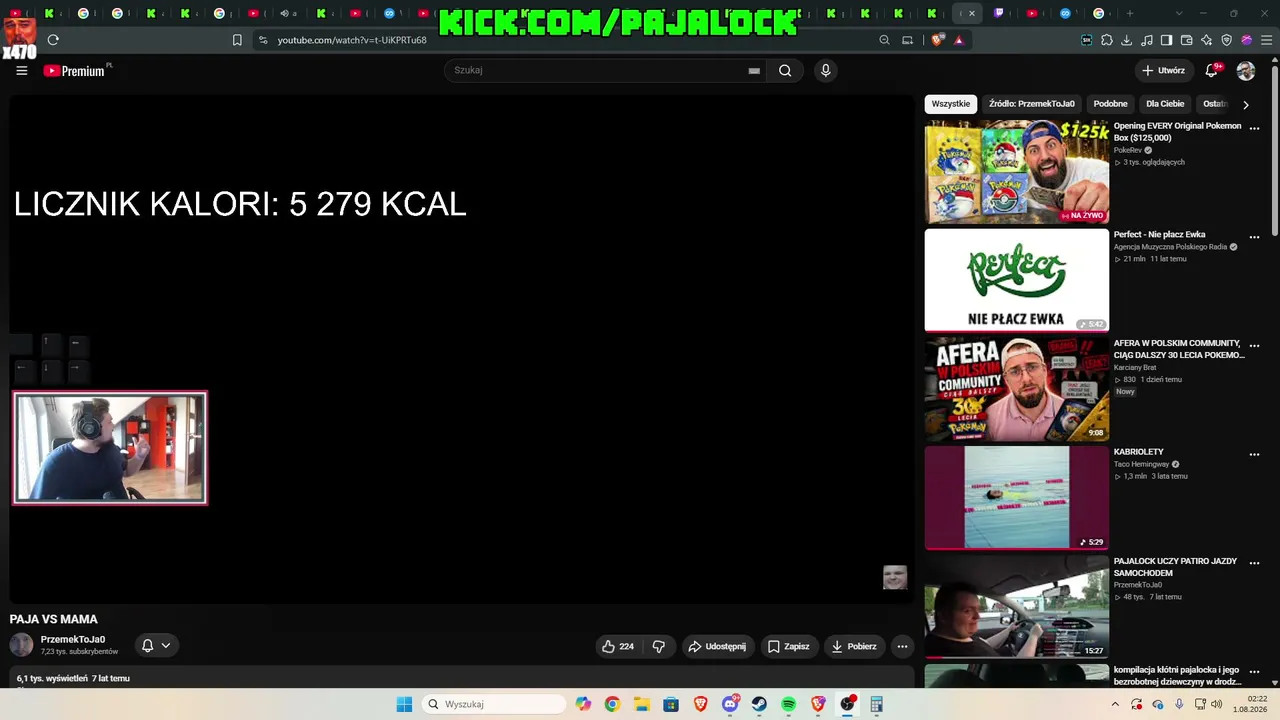Open Brave Rewards triangle icon

(x=959, y=40)
